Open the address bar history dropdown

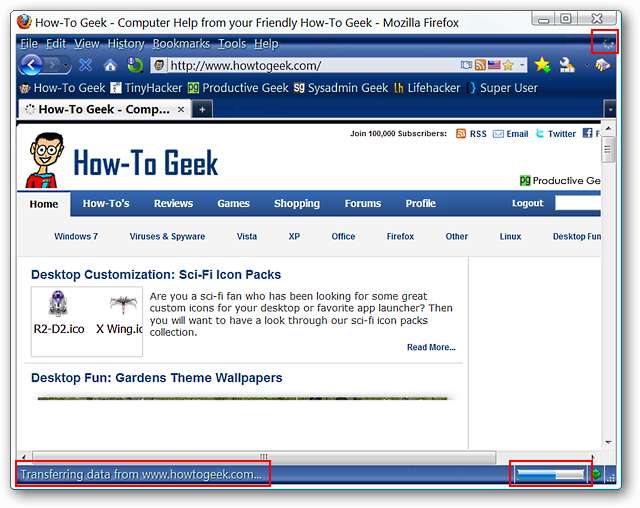[522, 65]
